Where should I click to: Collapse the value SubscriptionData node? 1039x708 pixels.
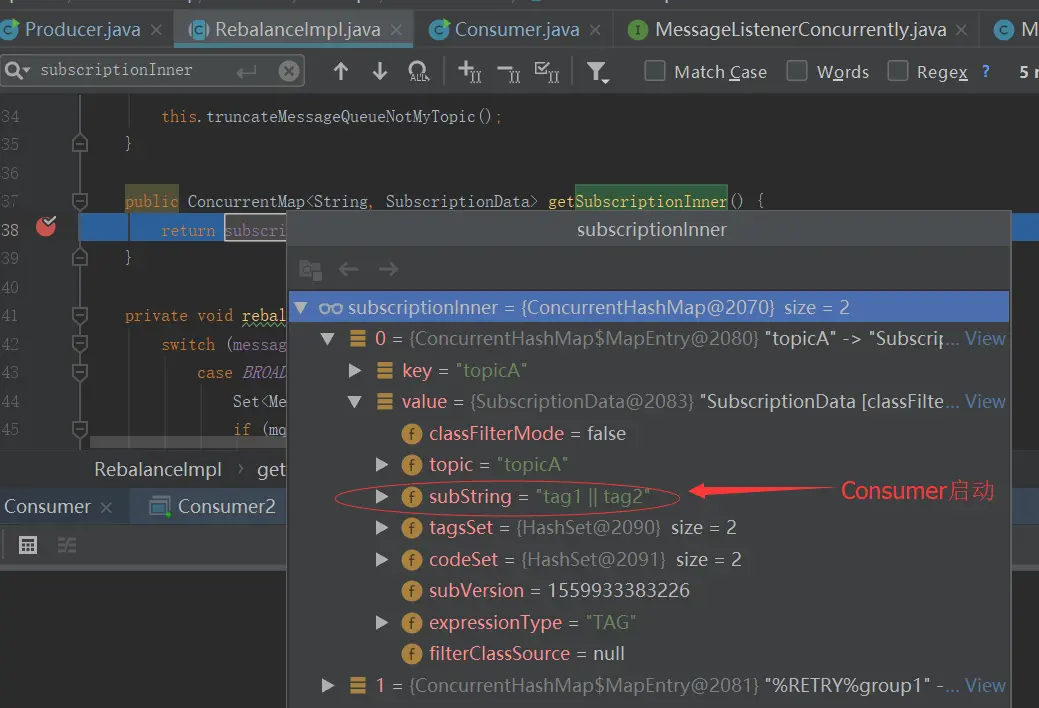click(355, 402)
